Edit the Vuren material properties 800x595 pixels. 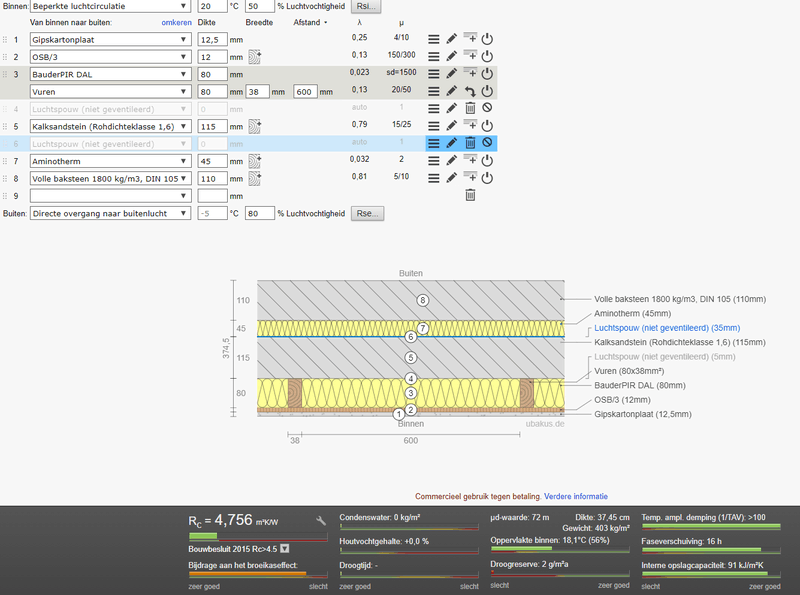pyautogui.click(x=452, y=91)
